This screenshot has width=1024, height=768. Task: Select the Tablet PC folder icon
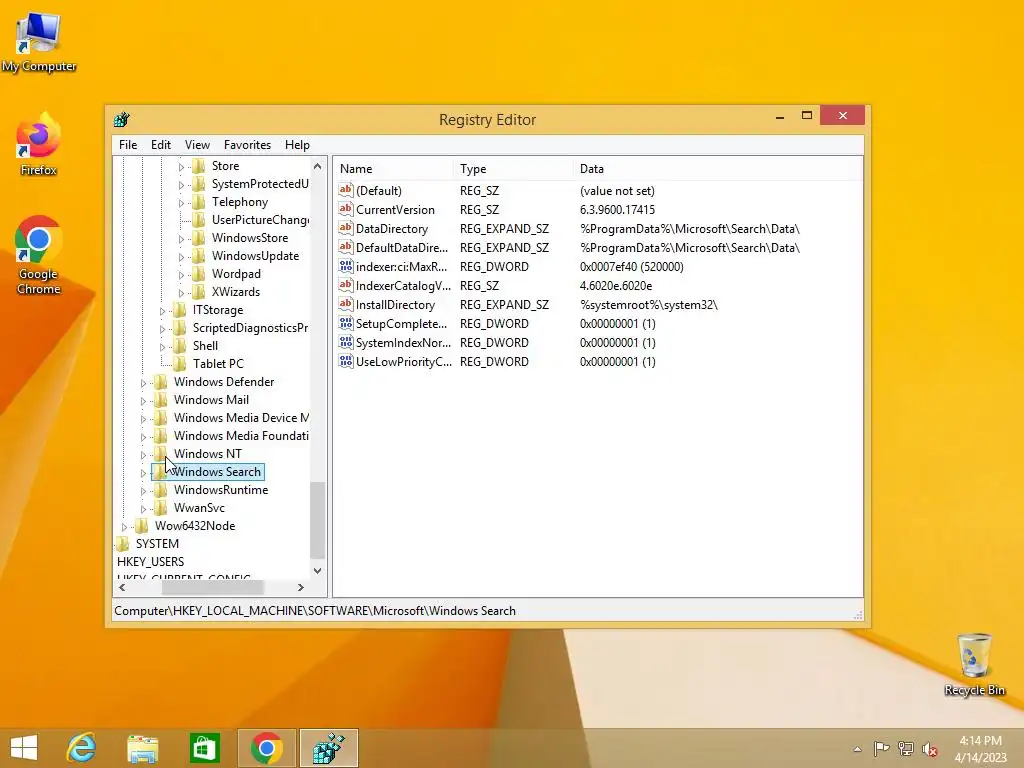tap(180, 364)
